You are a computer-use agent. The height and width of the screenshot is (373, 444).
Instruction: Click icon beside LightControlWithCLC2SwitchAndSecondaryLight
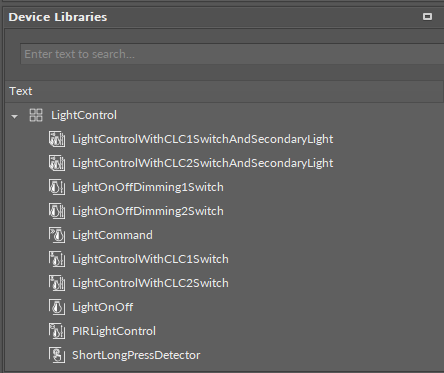coord(57,163)
